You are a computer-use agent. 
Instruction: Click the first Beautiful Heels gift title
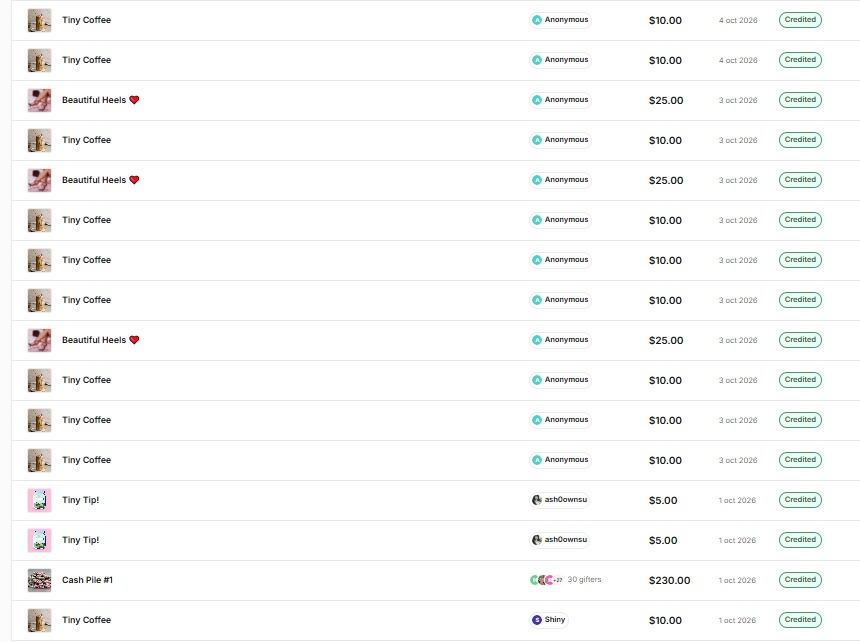pos(100,100)
